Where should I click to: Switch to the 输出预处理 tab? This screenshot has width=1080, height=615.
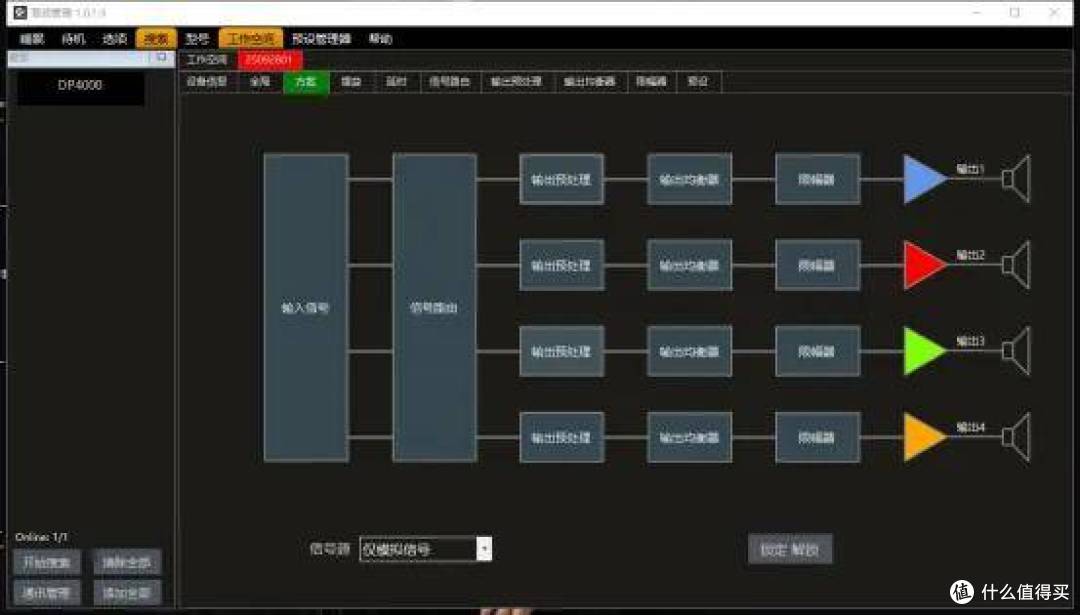coord(516,82)
